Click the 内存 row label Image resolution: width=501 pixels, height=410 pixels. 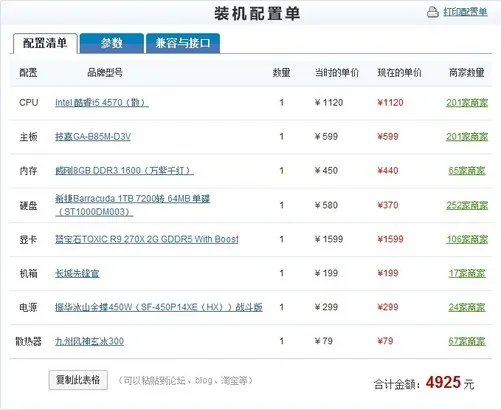(28, 171)
